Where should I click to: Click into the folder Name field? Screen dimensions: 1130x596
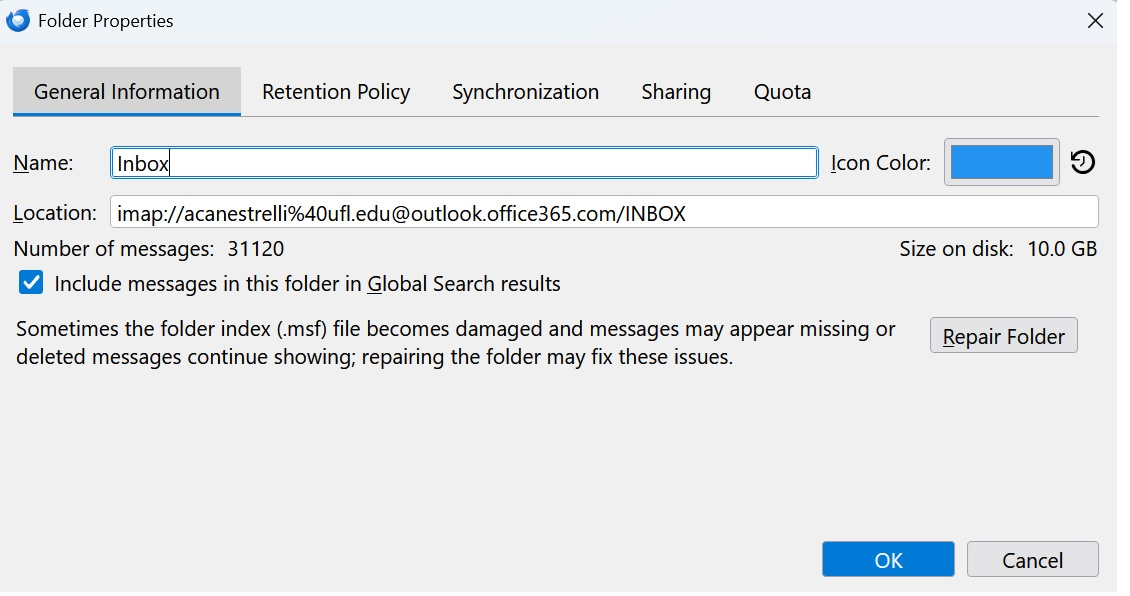[464, 163]
